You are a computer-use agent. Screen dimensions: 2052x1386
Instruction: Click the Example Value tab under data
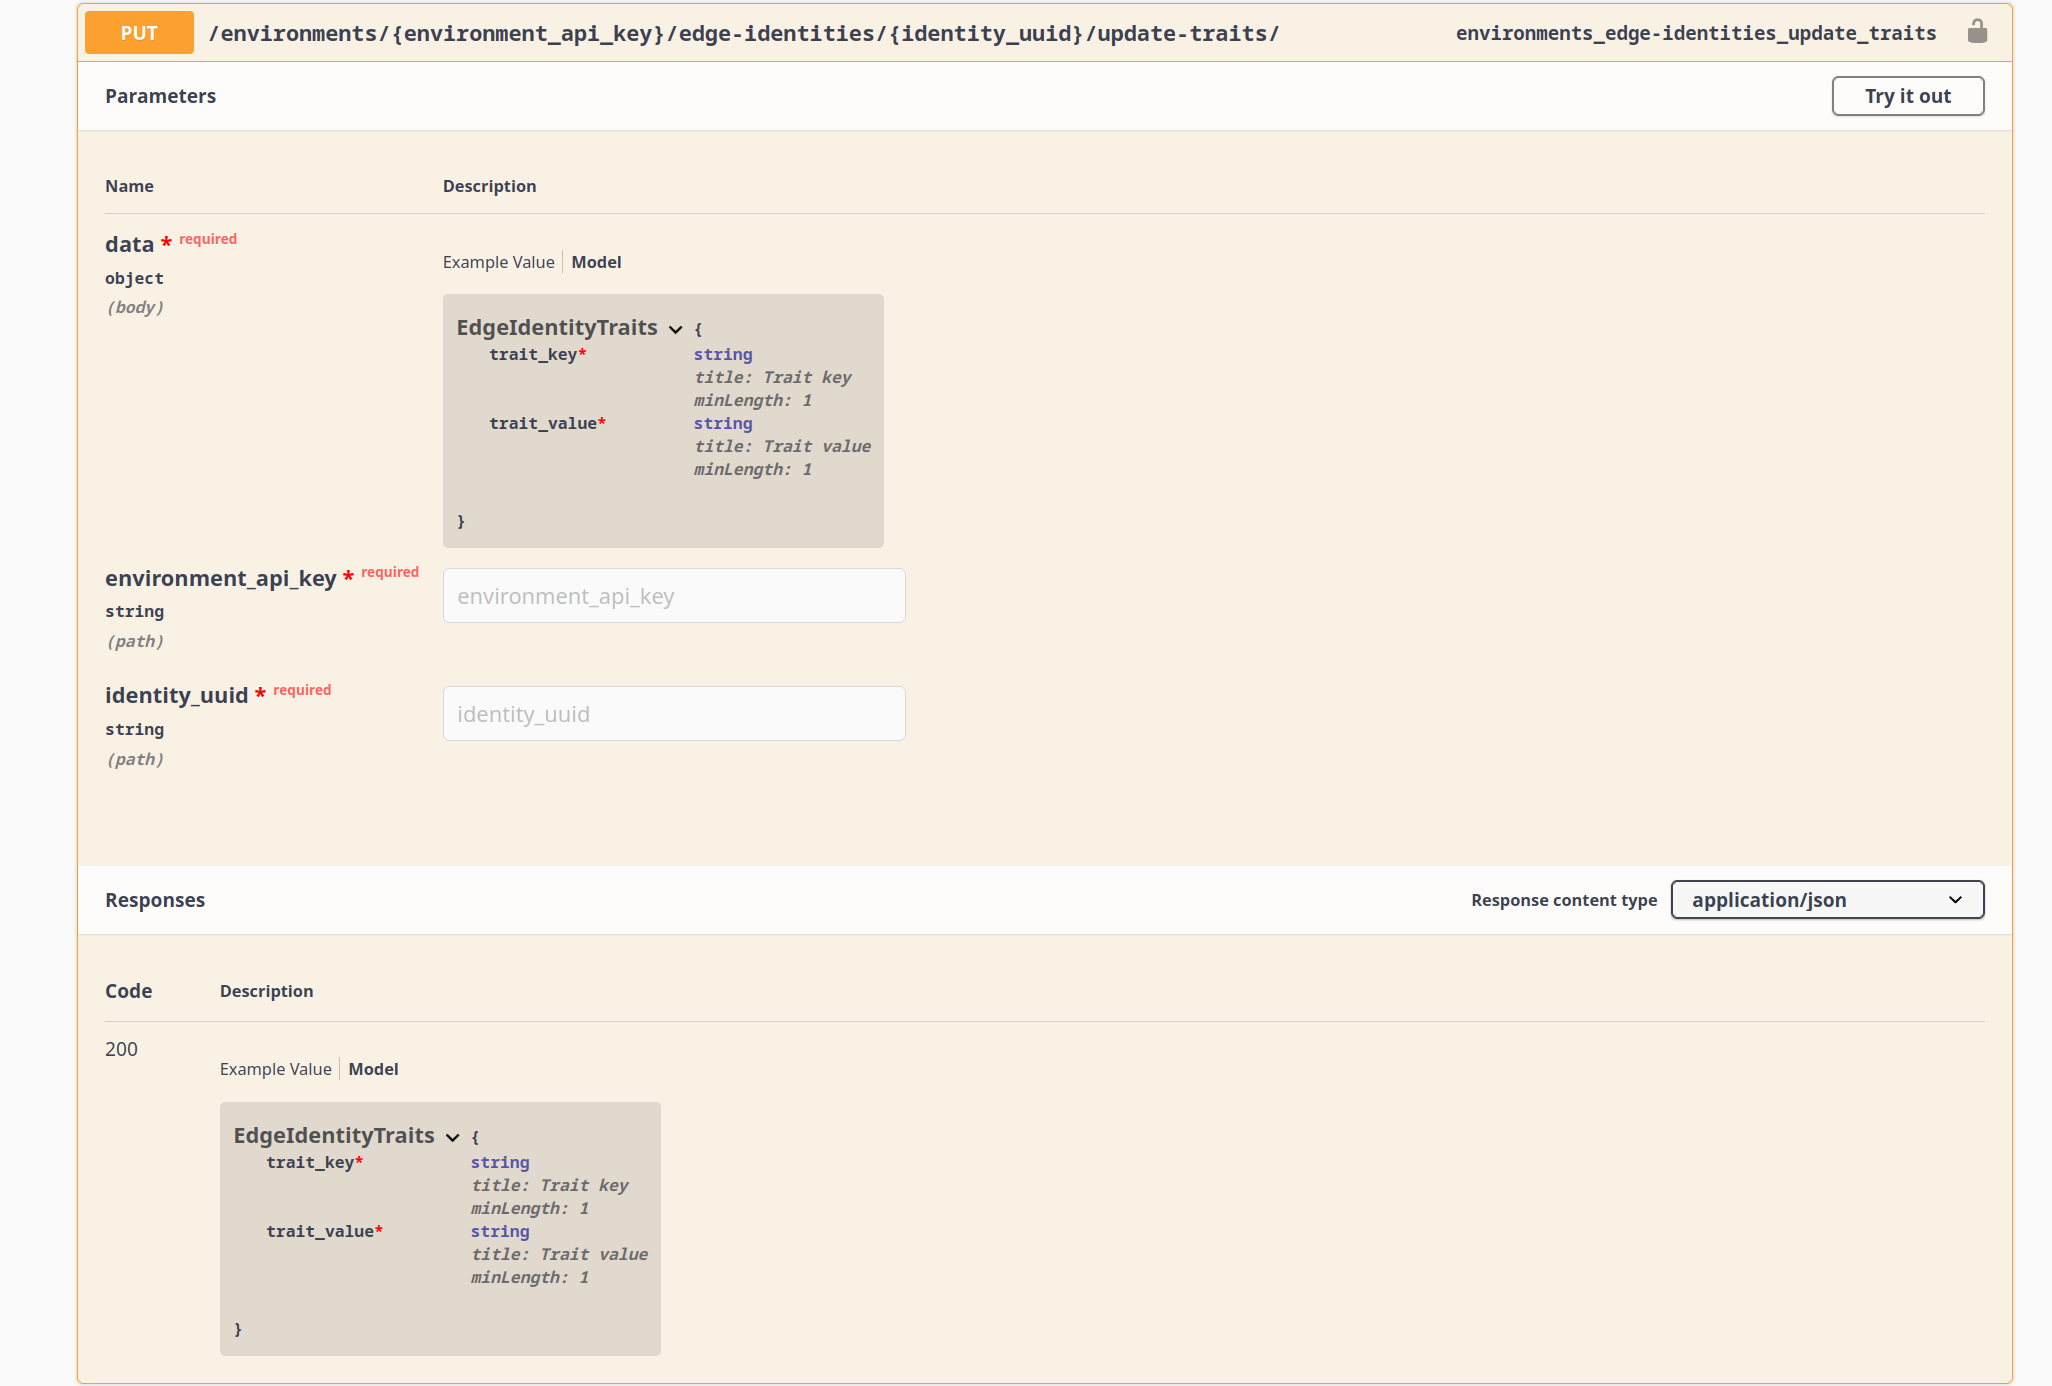498,262
